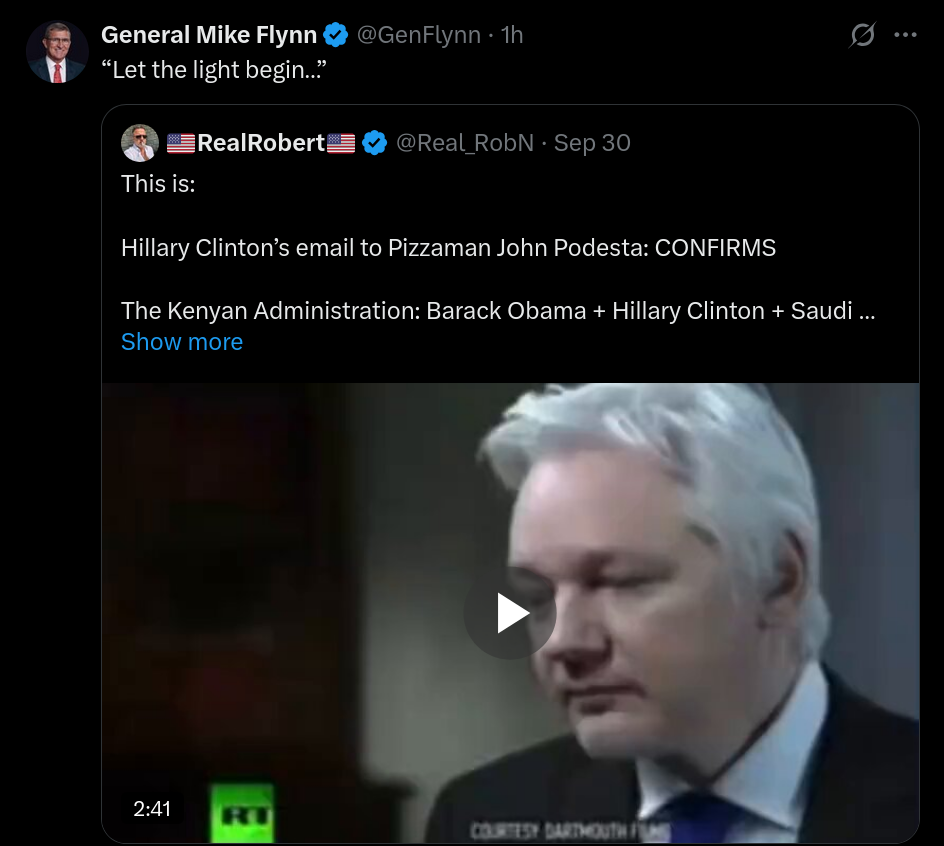Open the @Real_RobN handle link
This screenshot has height=846, width=944.
coord(465,143)
